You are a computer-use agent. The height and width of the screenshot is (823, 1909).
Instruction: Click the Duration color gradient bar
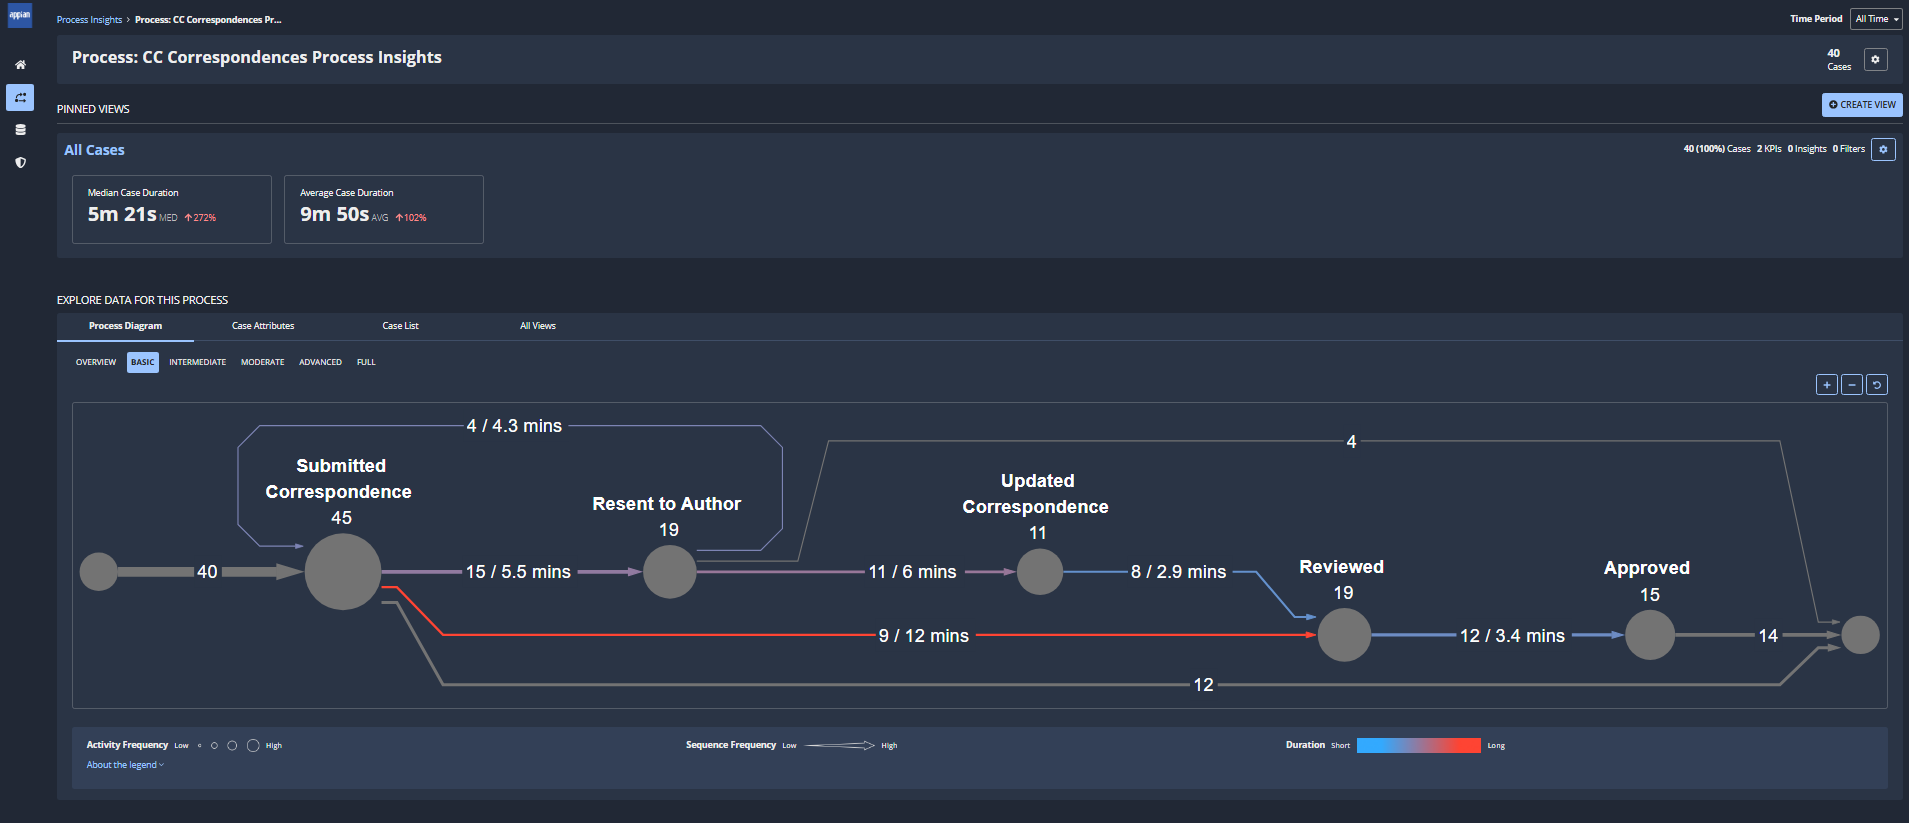point(1418,745)
